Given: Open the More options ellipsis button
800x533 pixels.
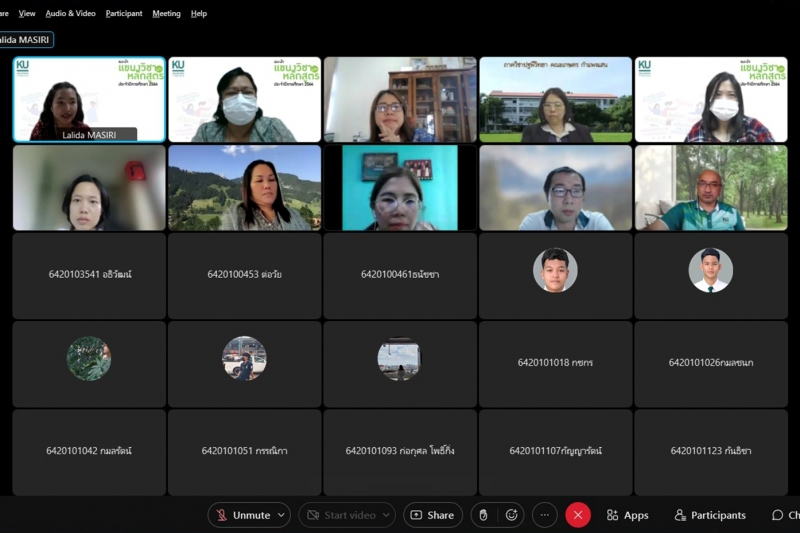Looking at the screenshot, I should pyautogui.click(x=544, y=515).
